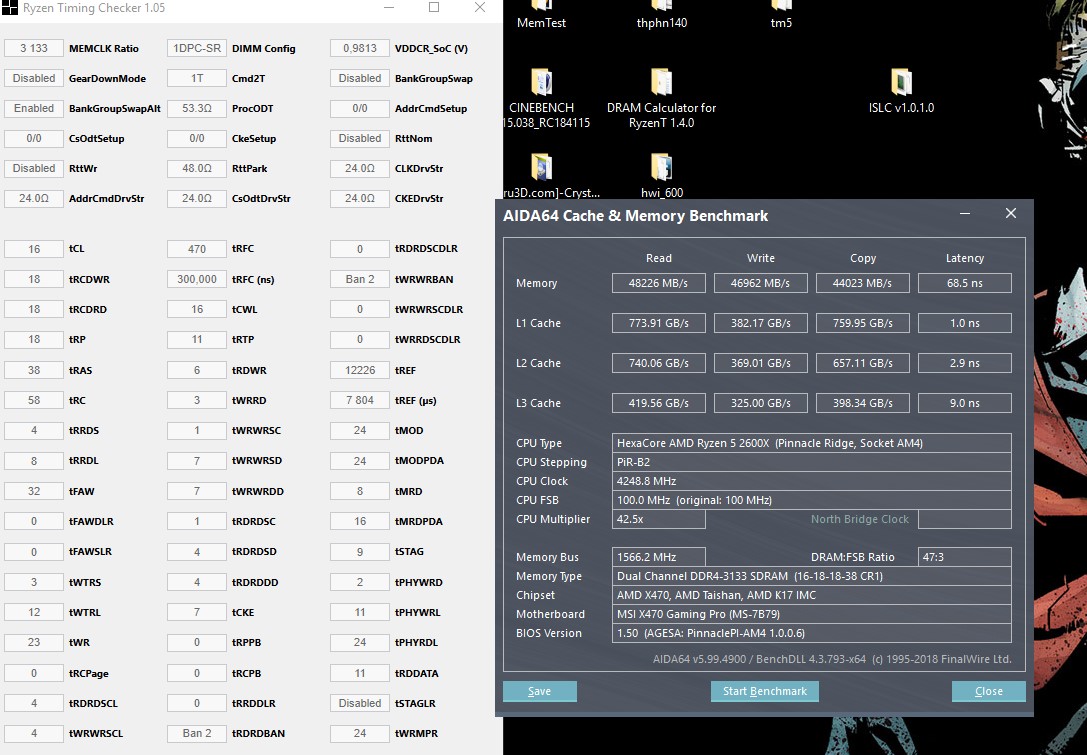Click the MEMCLK Ratio value 3 133
Image resolution: width=1087 pixels, height=755 pixels.
(34, 49)
